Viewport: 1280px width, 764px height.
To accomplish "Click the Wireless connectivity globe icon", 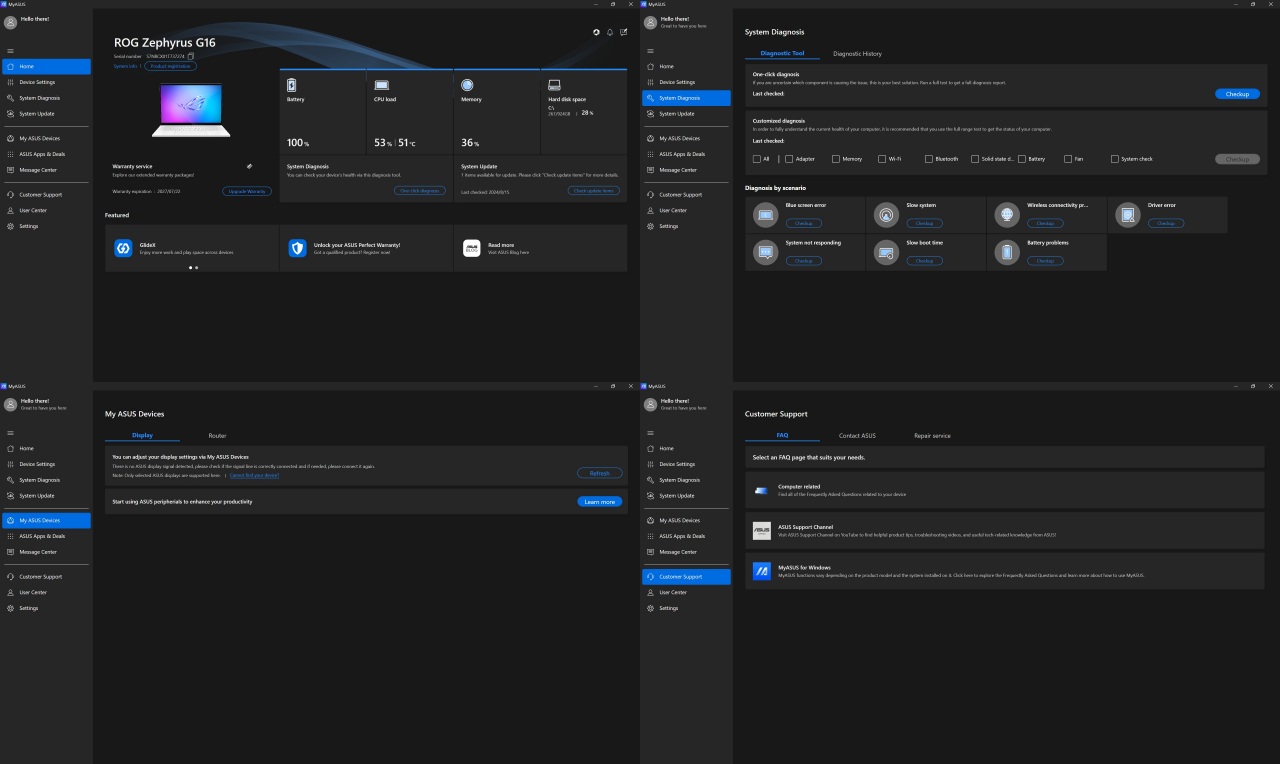I will tap(1007, 215).
